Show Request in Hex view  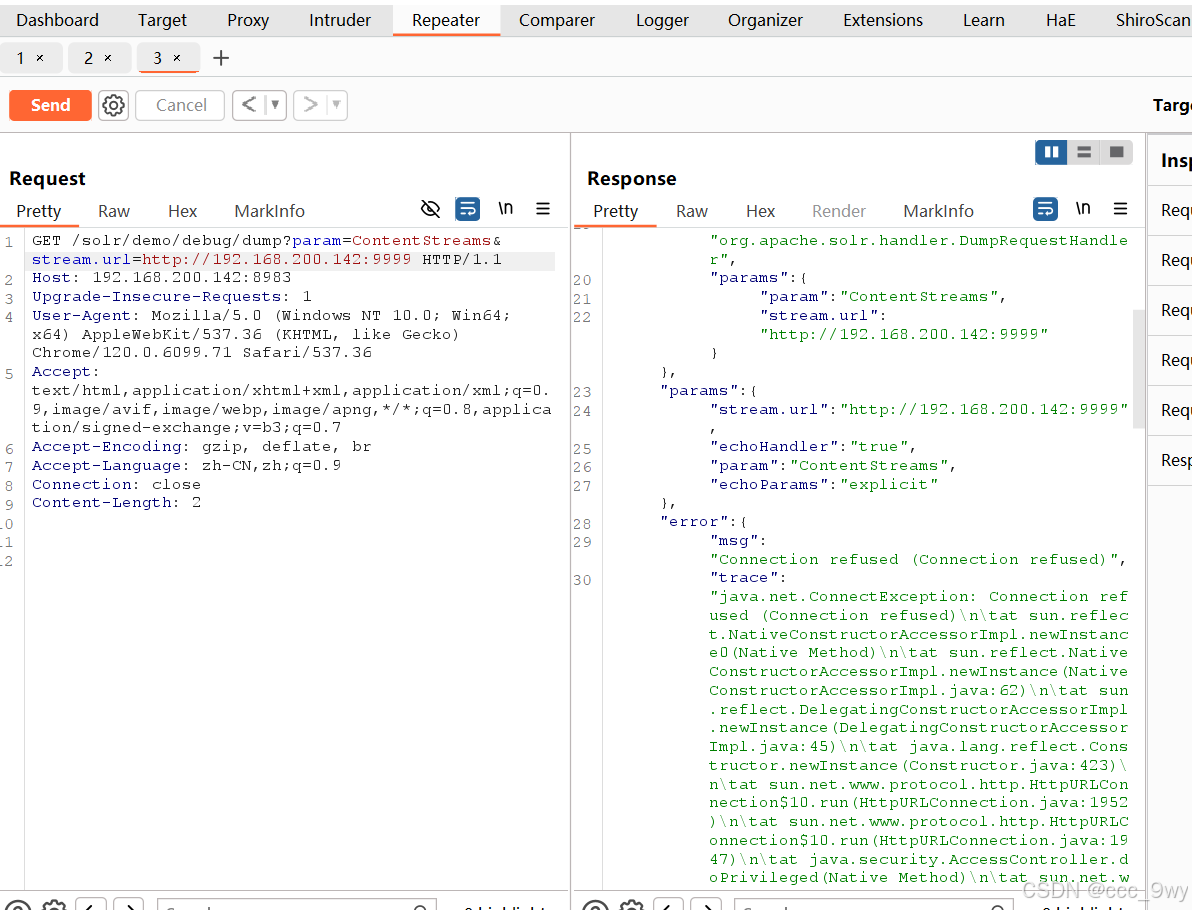182,211
